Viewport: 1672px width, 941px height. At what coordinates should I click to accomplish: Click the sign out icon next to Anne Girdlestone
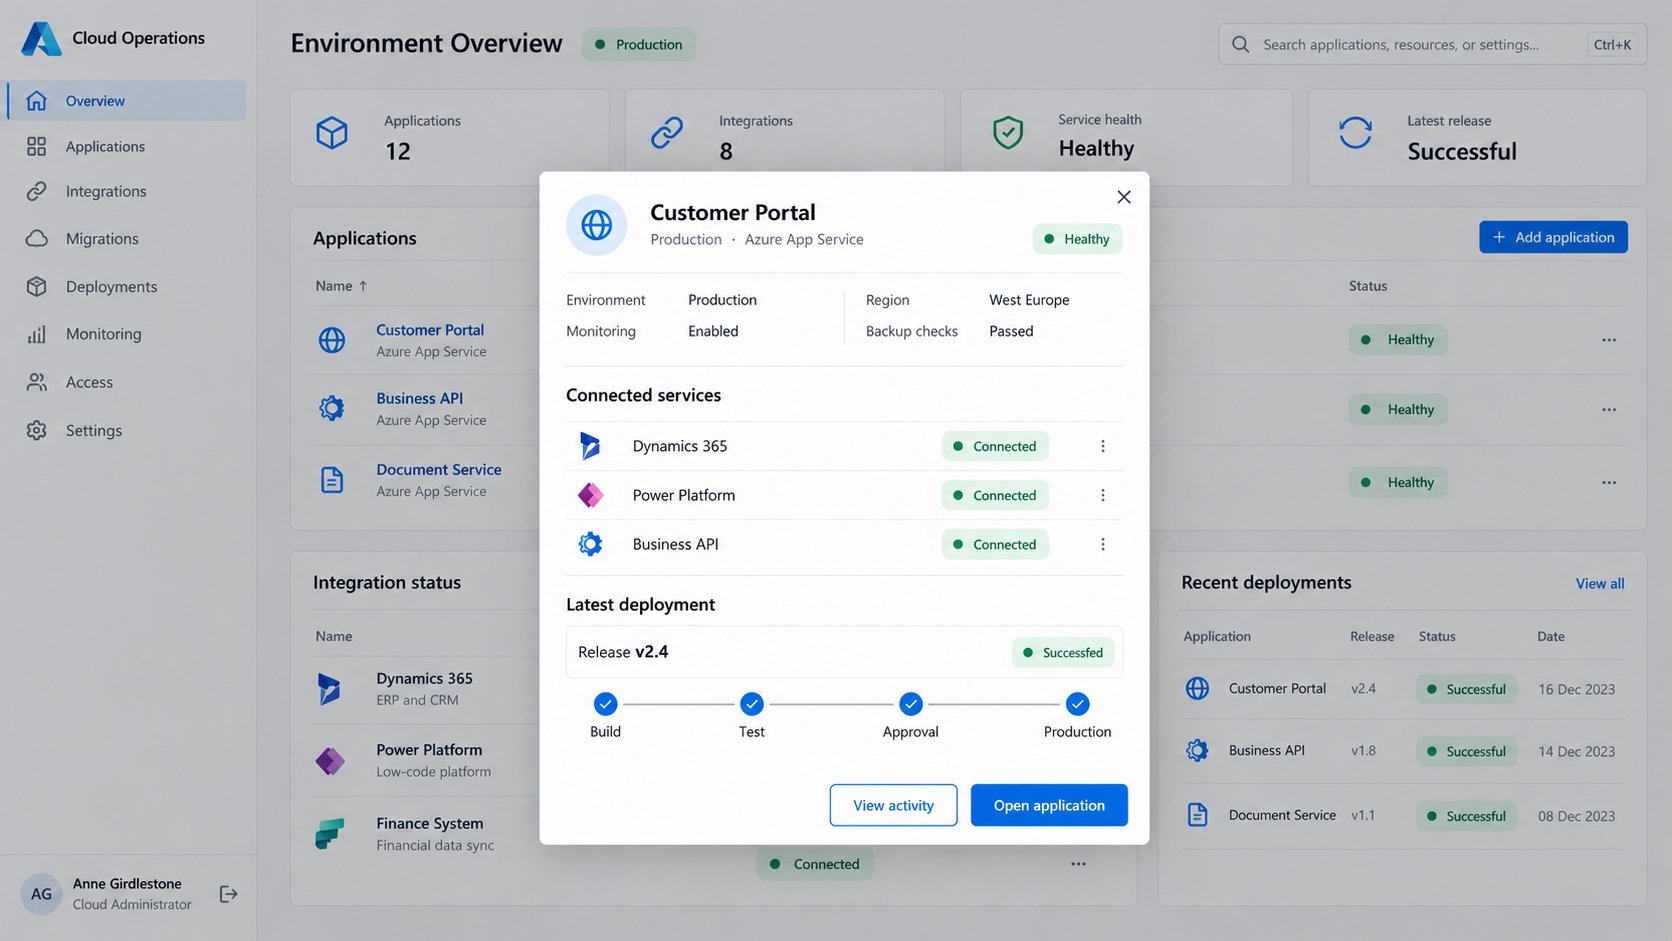(228, 894)
